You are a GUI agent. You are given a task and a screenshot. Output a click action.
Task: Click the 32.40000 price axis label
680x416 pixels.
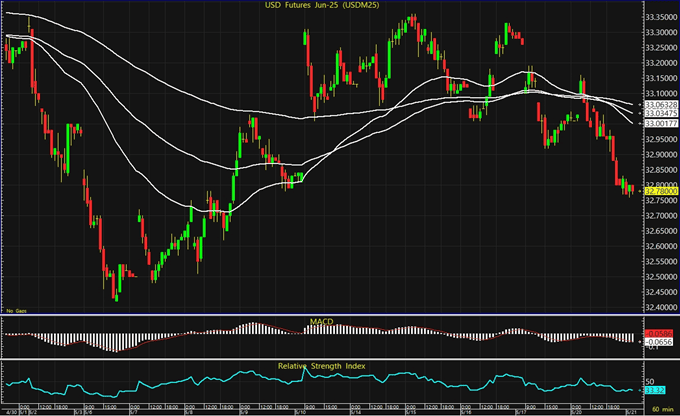(658, 306)
